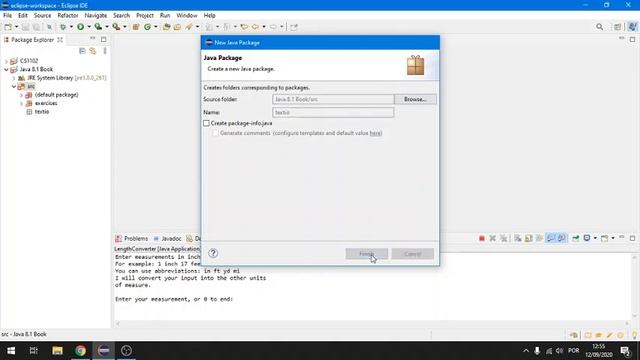The height and width of the screenshot is (360, 640).
Task: Click the Source folder text field
Action: coord(333,99)
